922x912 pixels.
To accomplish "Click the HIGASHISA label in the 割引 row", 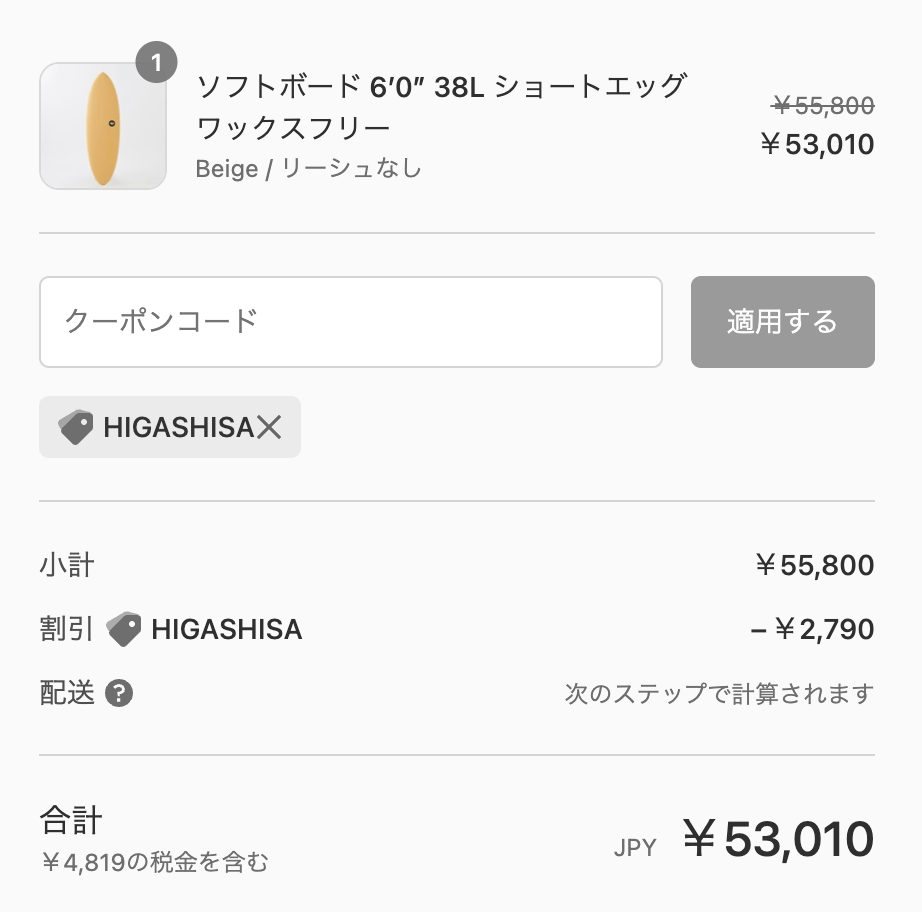I will [227, 630].
